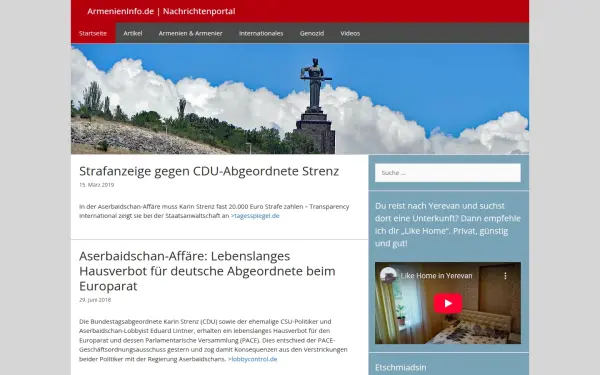Open ArmenienInfo.de Nachrichtenportal site title
The height and width of the screenshot is (375, 600).
click(x=161, y=11)
